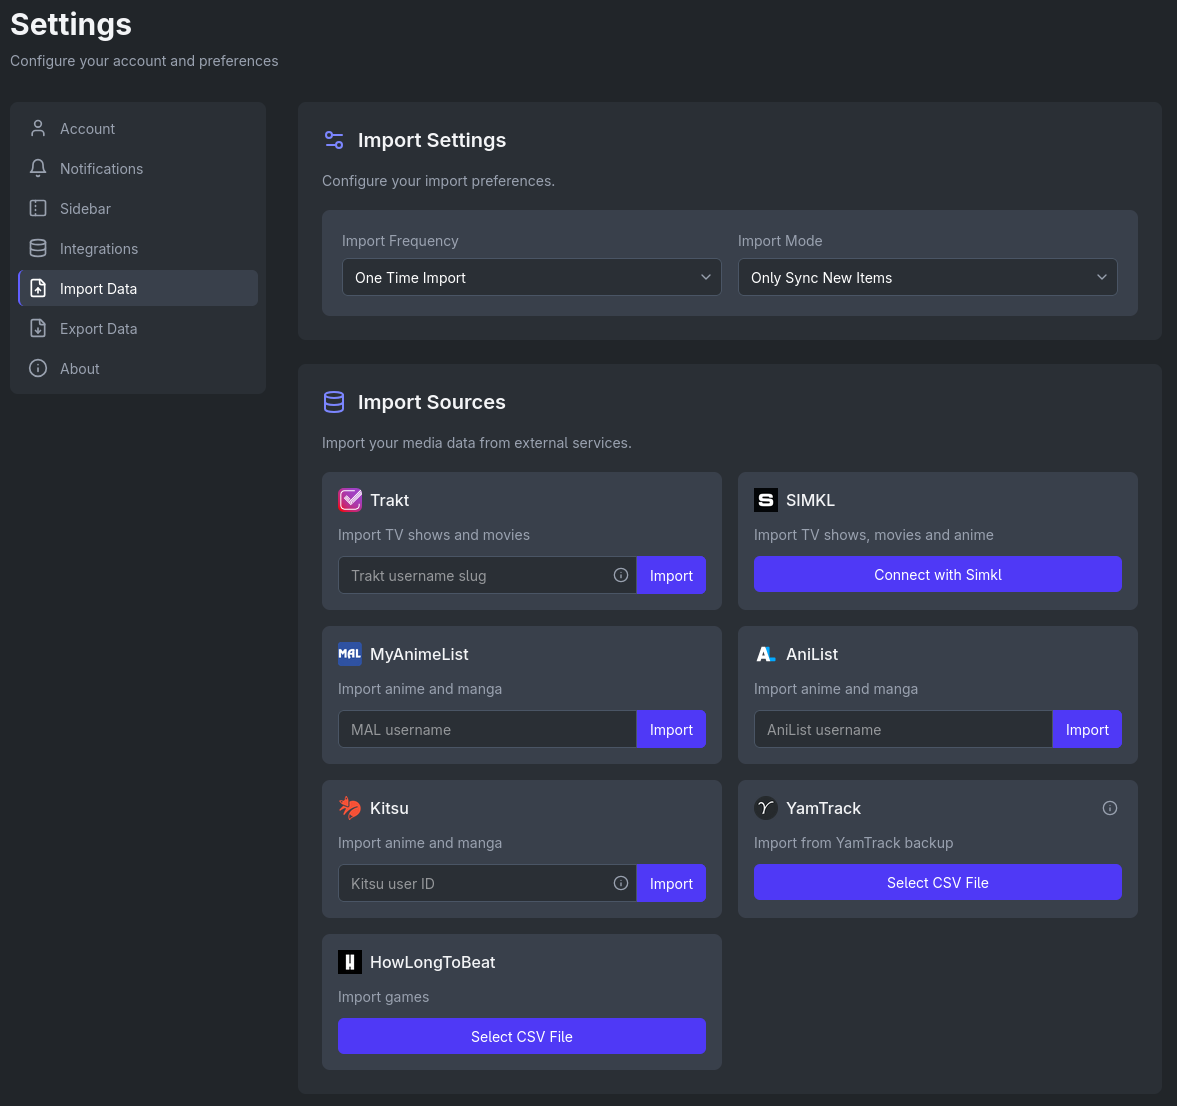Click the HowLongToBeat logo icon
1177x1106 pixels.
(x=350, y=962)
